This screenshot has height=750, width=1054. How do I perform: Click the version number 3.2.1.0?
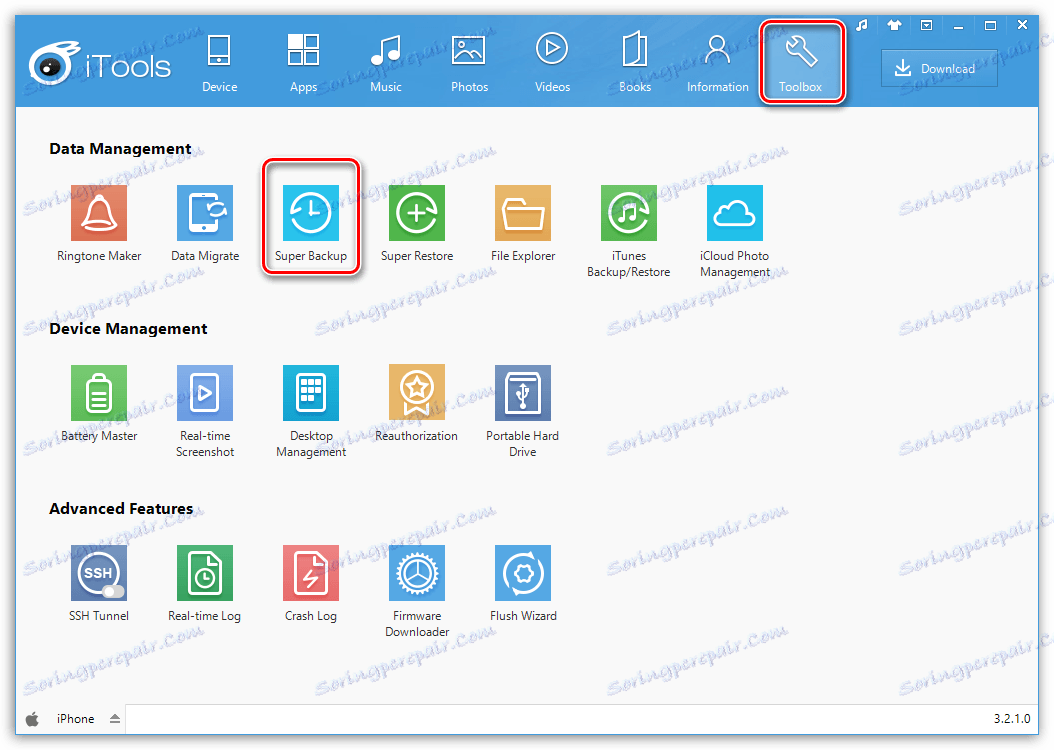1012,719
